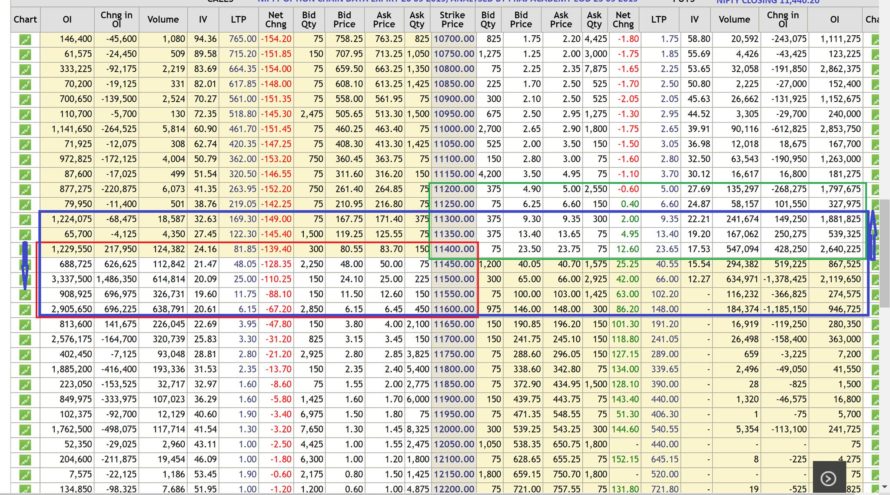Open put LTP 540.55 link

664,429
